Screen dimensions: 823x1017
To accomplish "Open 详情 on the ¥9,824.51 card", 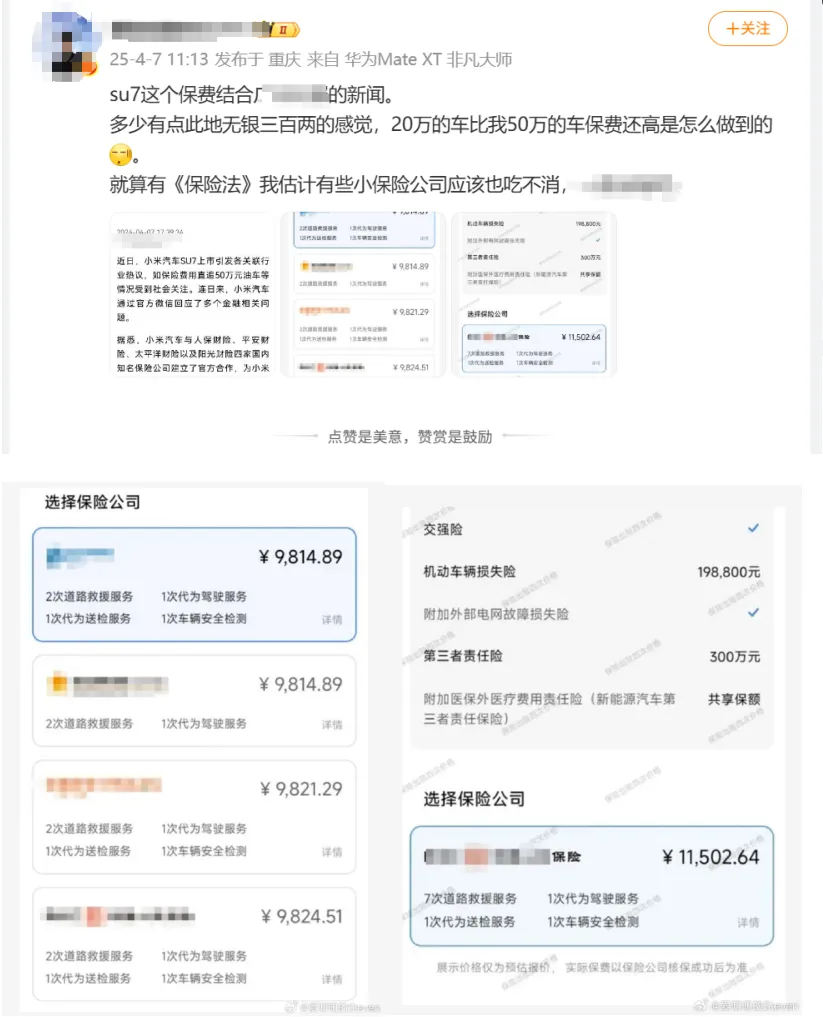I will (x=331, y=979).
